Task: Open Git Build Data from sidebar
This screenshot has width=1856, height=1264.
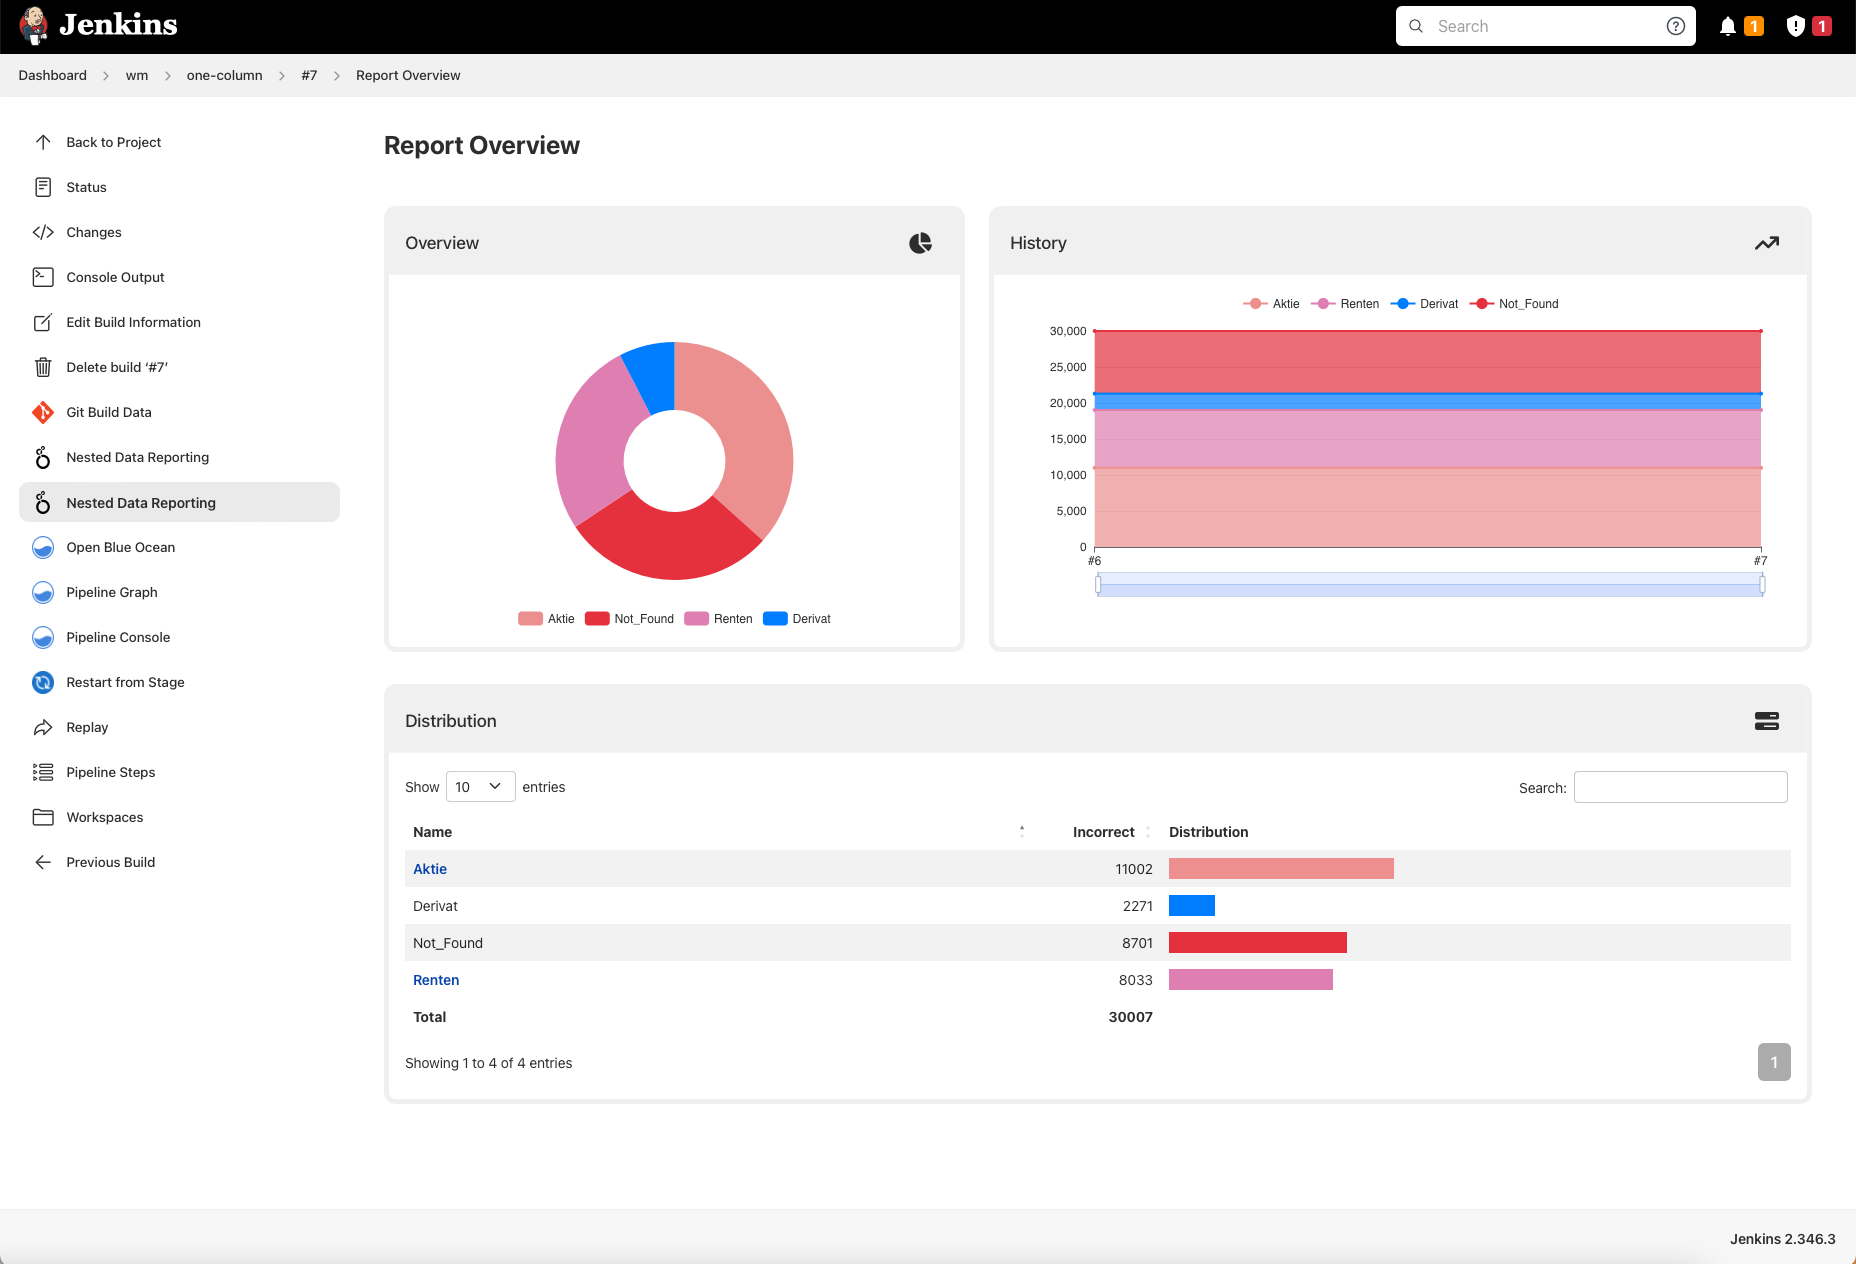Action: 109,412
